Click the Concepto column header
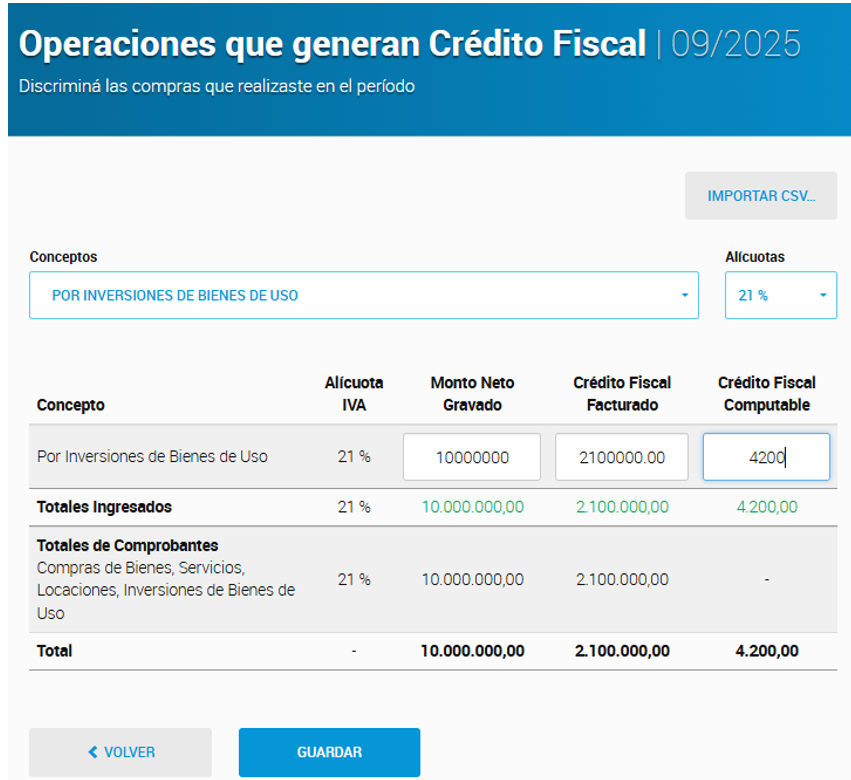The image size is (851, 780). (70, 405)
